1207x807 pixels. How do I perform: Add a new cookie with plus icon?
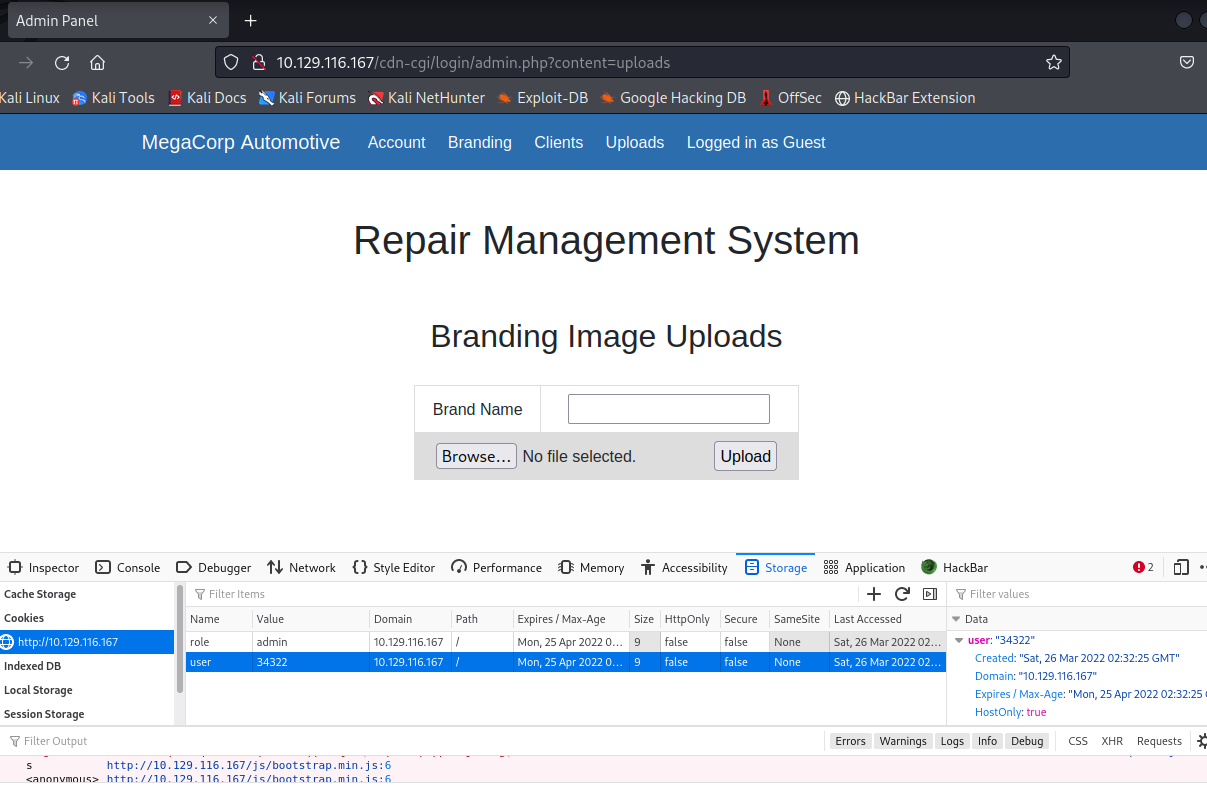click(874, 594)
